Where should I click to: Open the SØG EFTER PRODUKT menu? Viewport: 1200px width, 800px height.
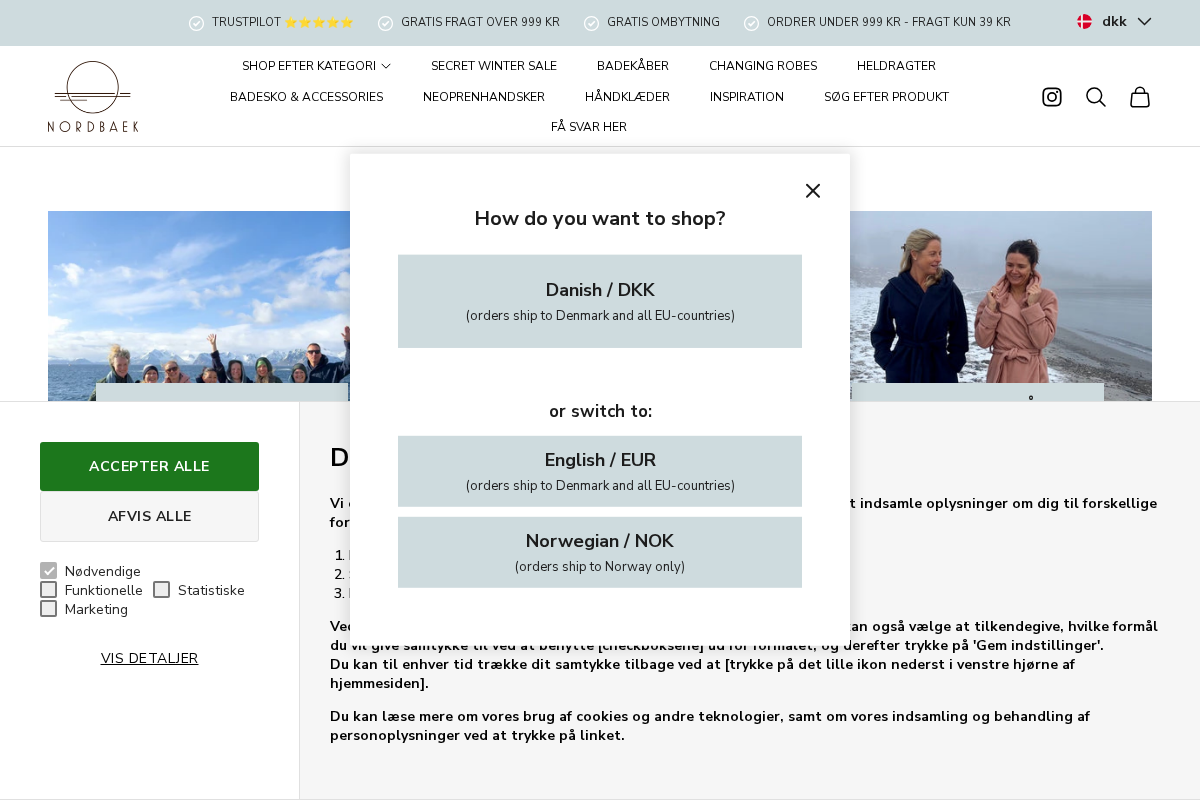point(886,97)
